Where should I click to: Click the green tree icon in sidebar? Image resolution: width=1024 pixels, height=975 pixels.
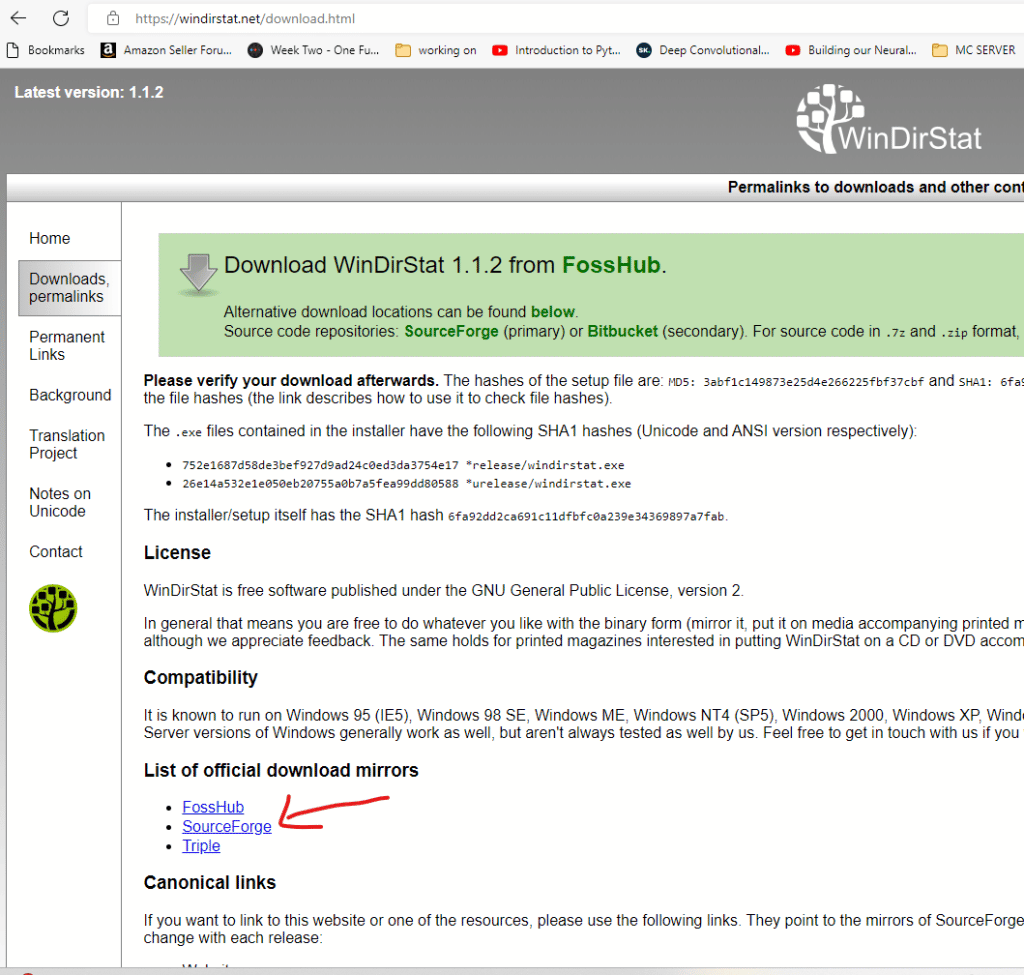[53, 608]
